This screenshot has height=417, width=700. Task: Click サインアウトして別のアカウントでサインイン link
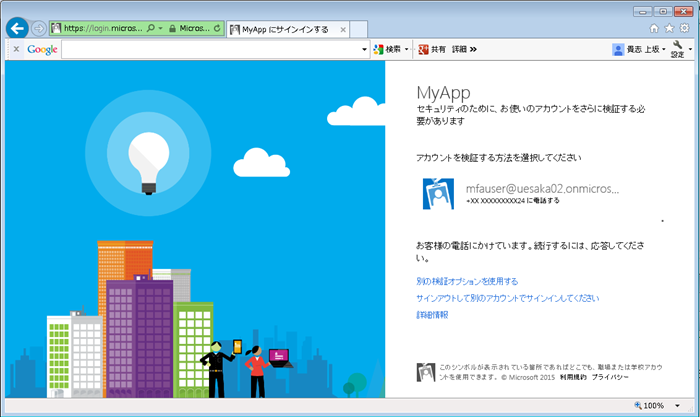coord(508,298)
